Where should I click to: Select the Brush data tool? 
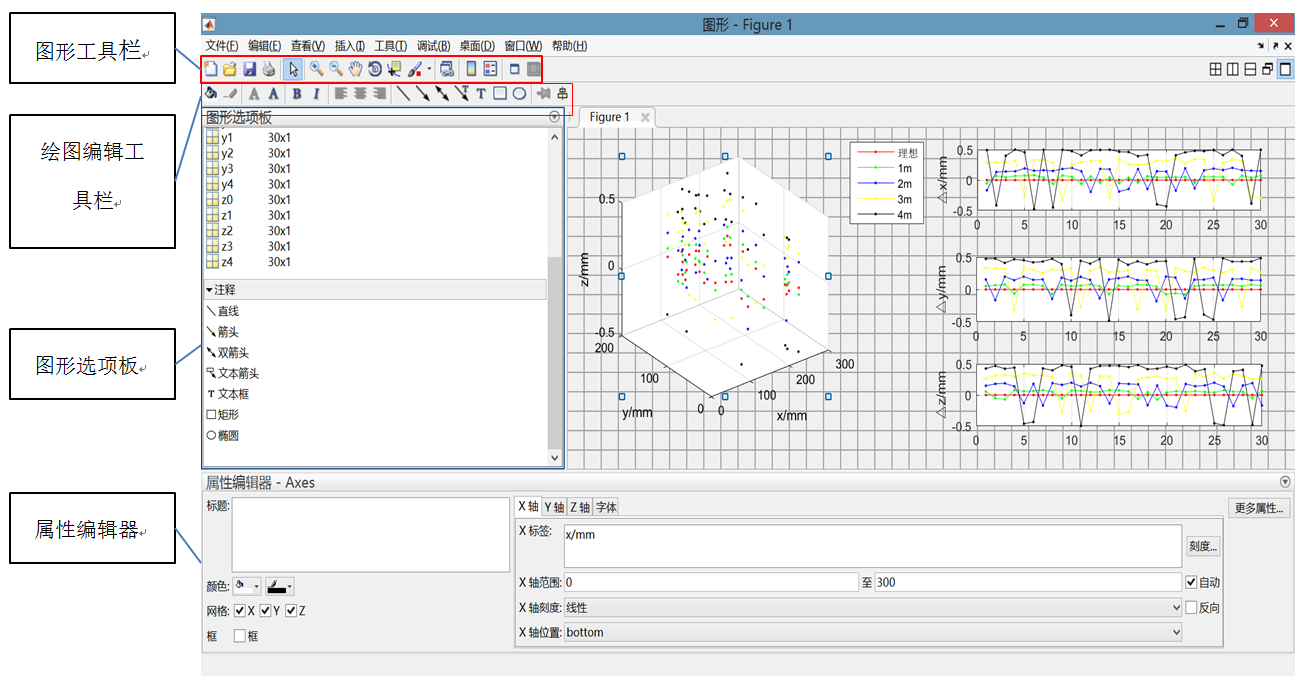point(415,69)
